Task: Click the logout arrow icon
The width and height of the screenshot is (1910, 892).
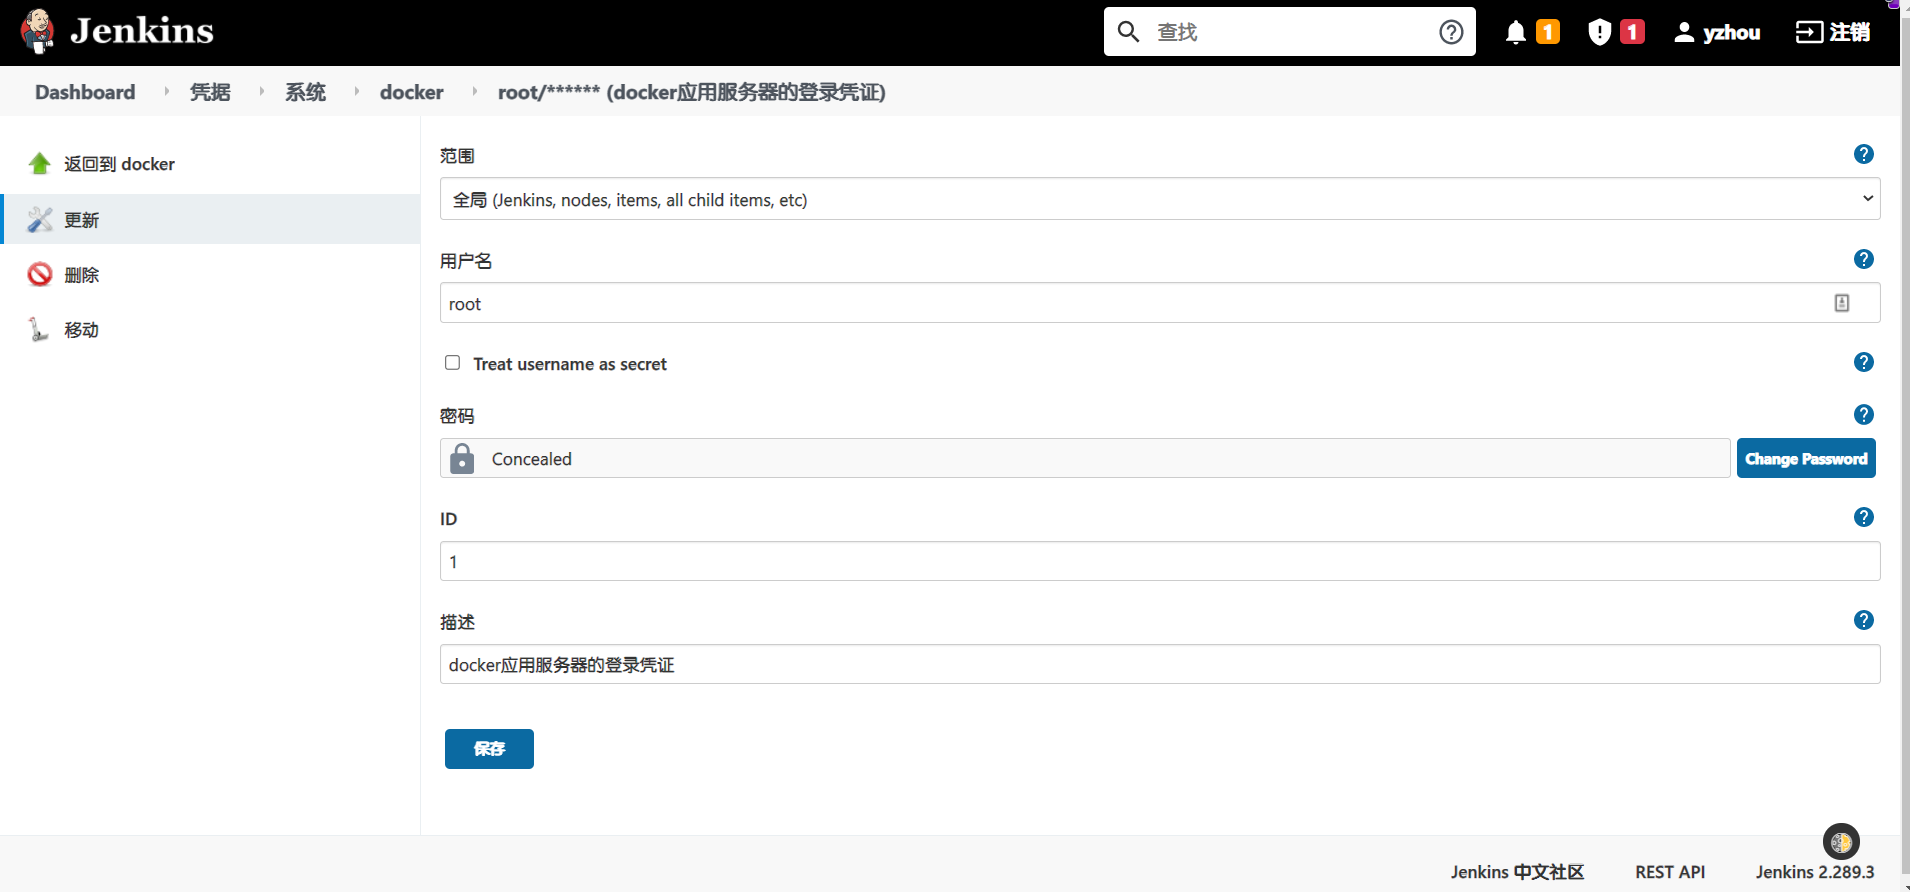Action: (1809, 32)
